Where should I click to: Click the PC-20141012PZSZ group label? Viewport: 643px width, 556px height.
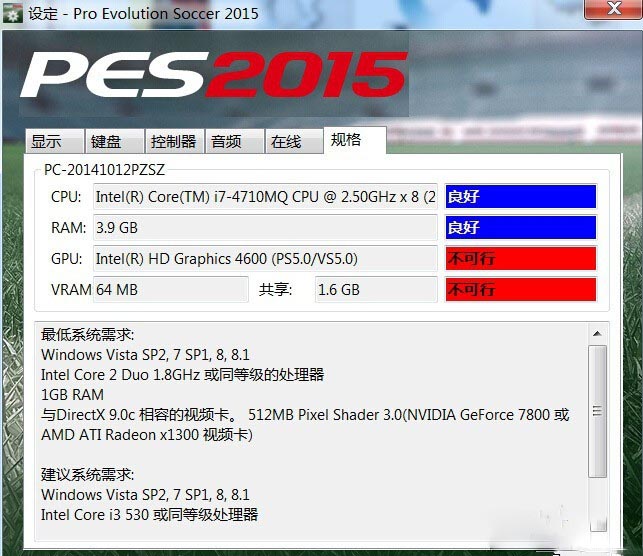click(104, 170)
